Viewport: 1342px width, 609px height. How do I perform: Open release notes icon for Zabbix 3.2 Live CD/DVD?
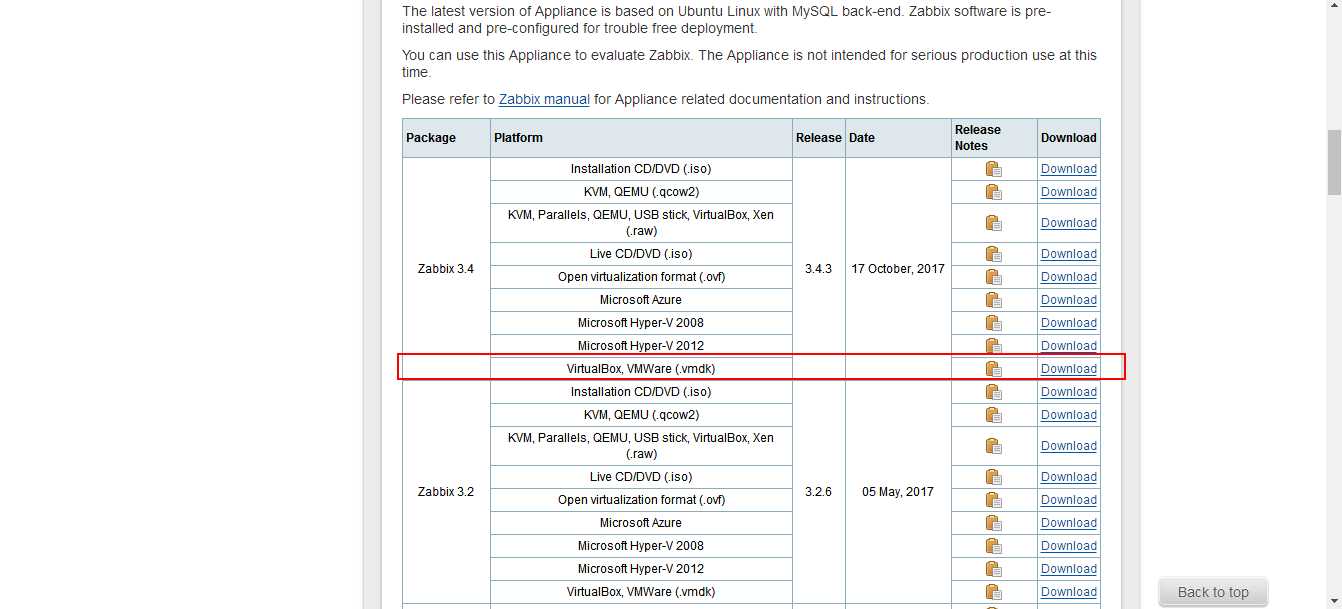[993, 477]
